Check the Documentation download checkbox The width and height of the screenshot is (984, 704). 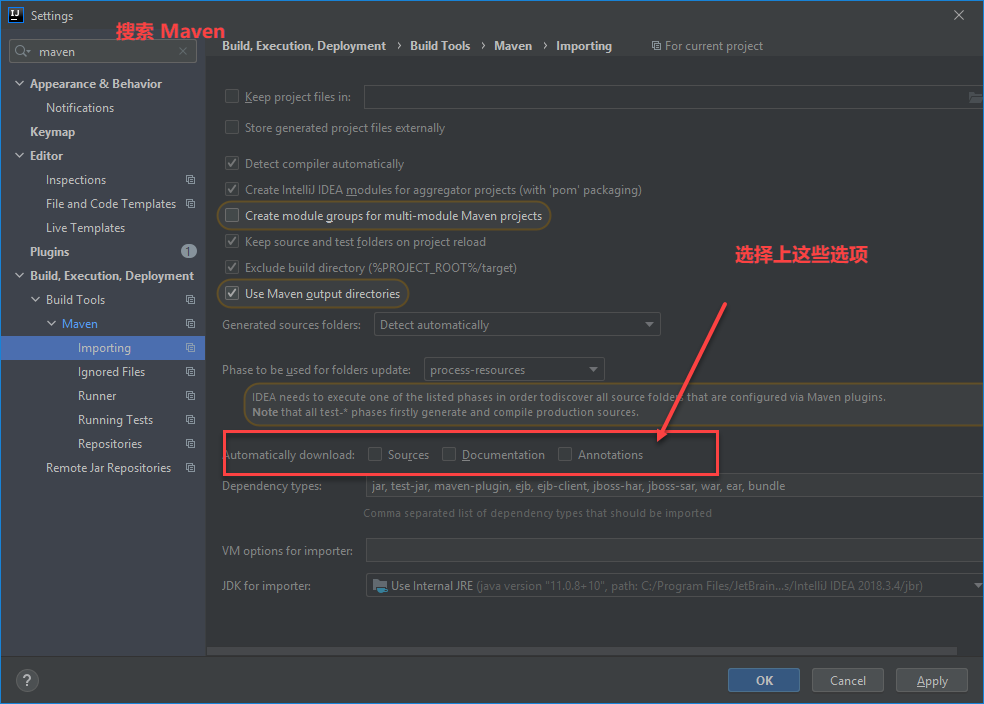point(449,454)
